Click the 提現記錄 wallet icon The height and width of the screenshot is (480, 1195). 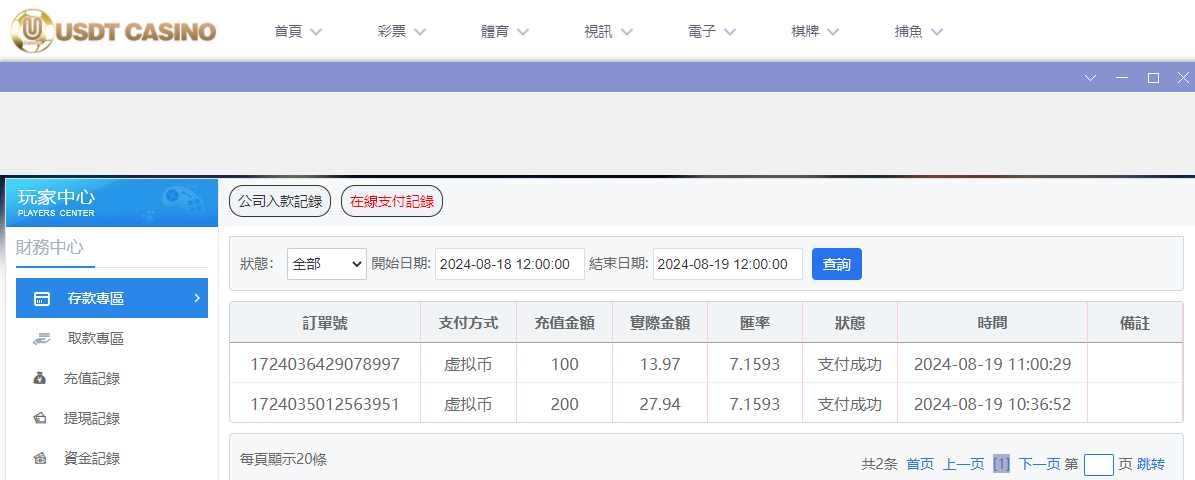coord(41,418)
